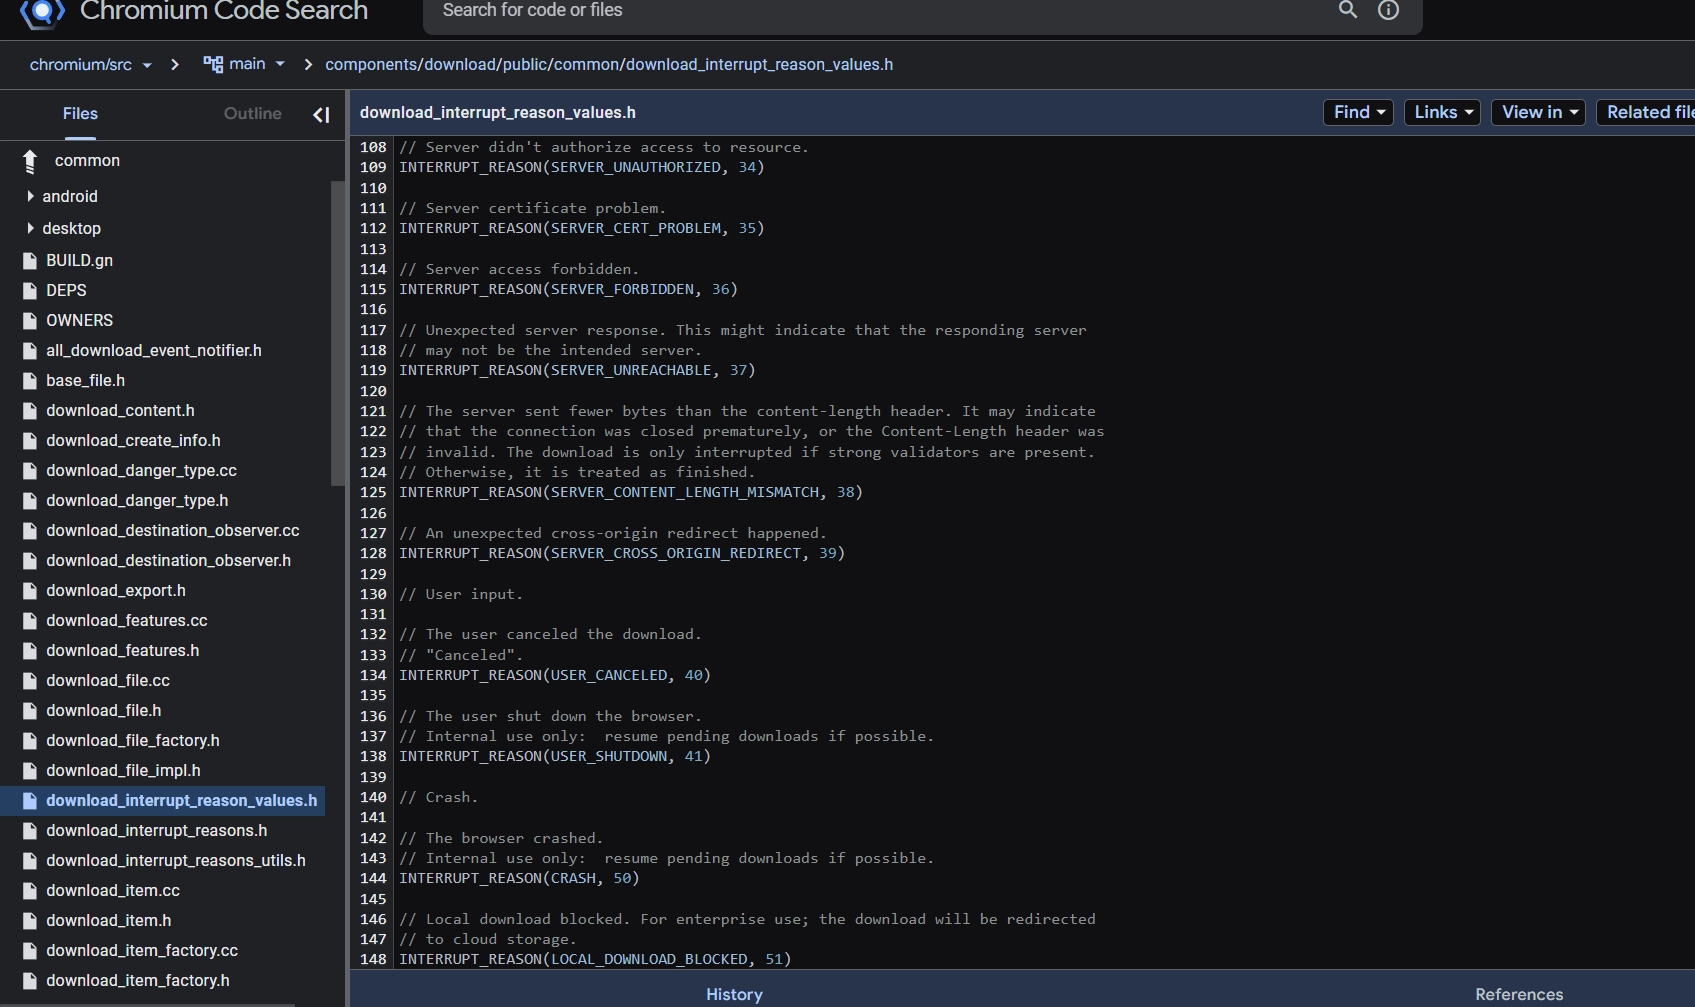
Task: Navigate to components breadcrumb segment
Action: tap(372, 64)
